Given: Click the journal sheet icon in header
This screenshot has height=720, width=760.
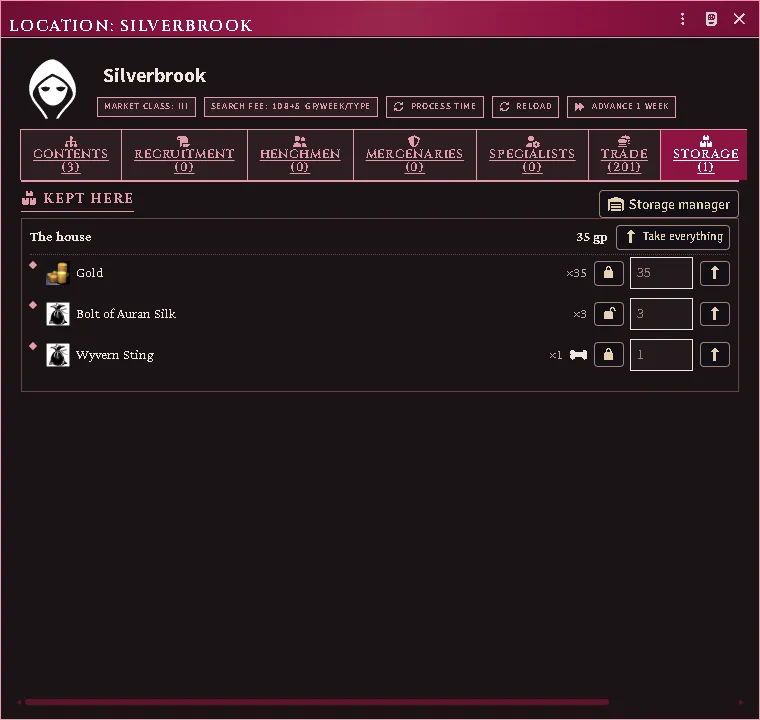Looking at the screenshot, I should pyautogui.click(x=711, y=19).
